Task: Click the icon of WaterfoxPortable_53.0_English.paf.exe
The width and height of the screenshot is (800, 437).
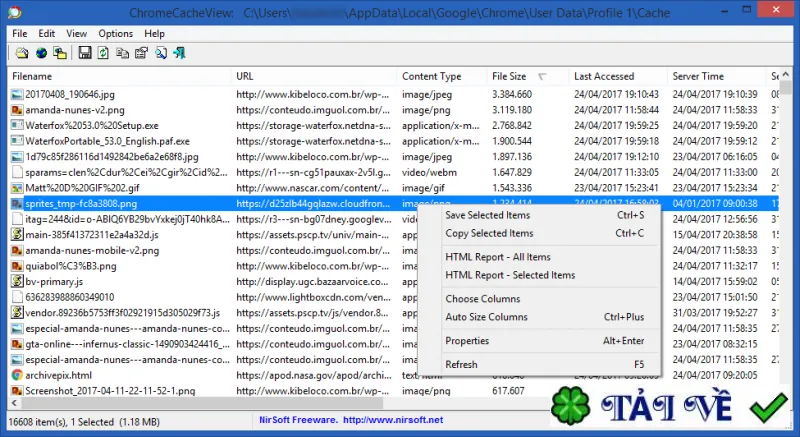Action: [17, 141]
